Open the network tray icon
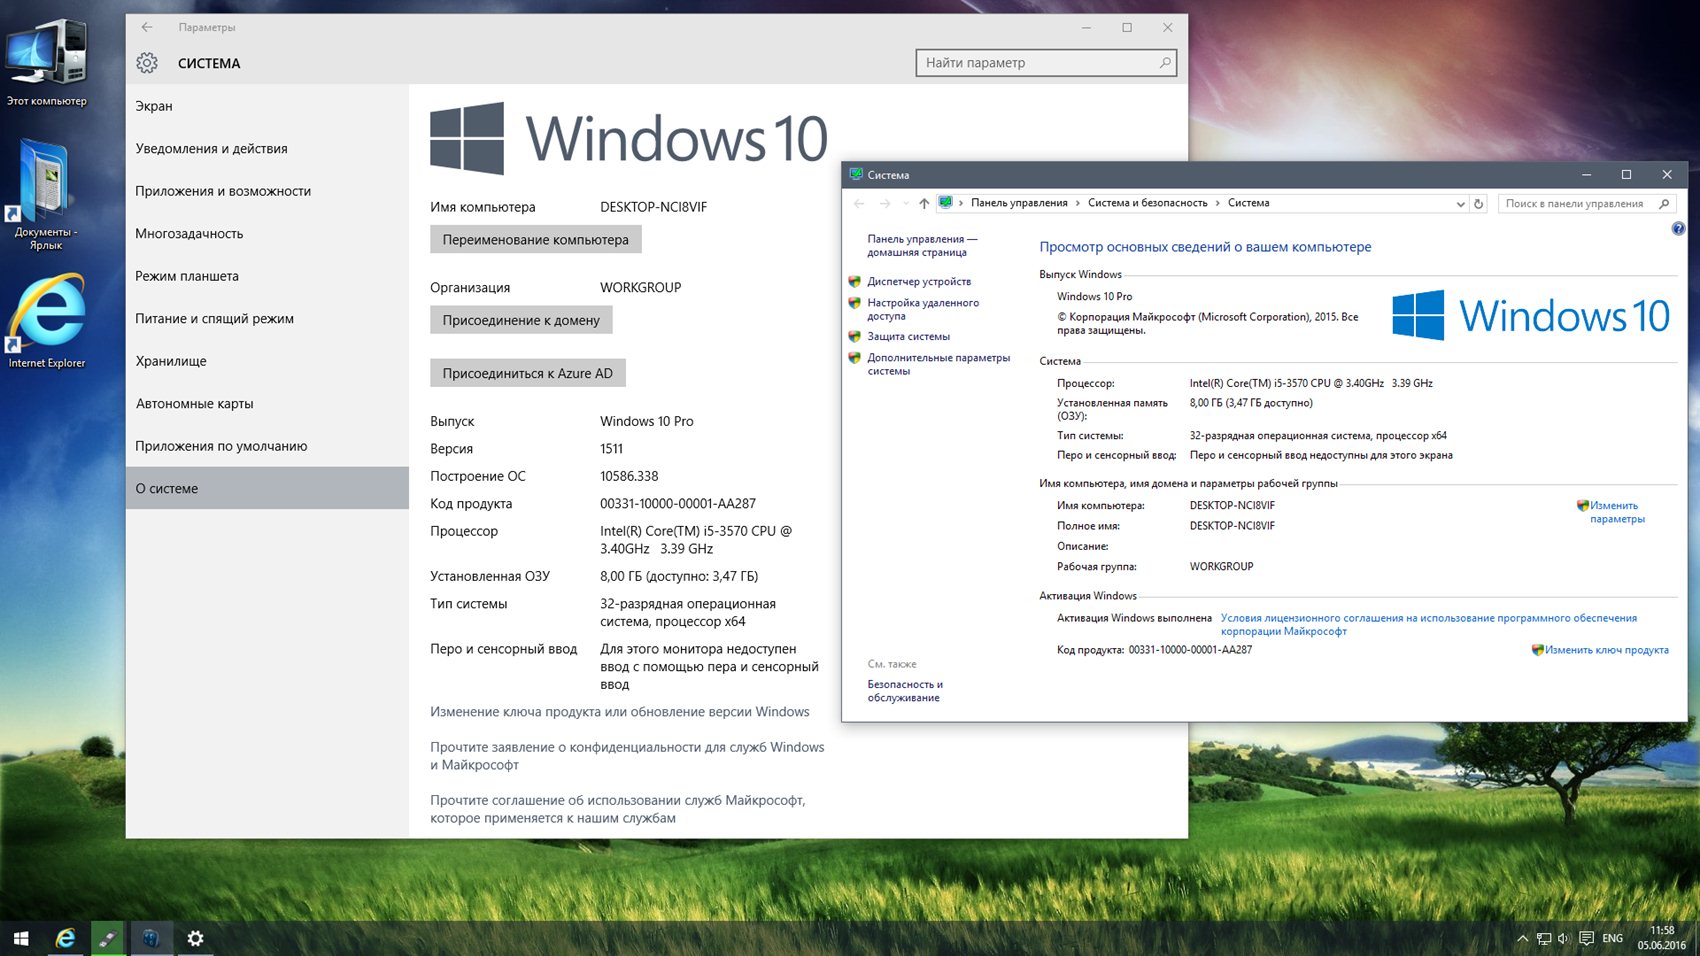1700x956 pixels. (1544, 938)
